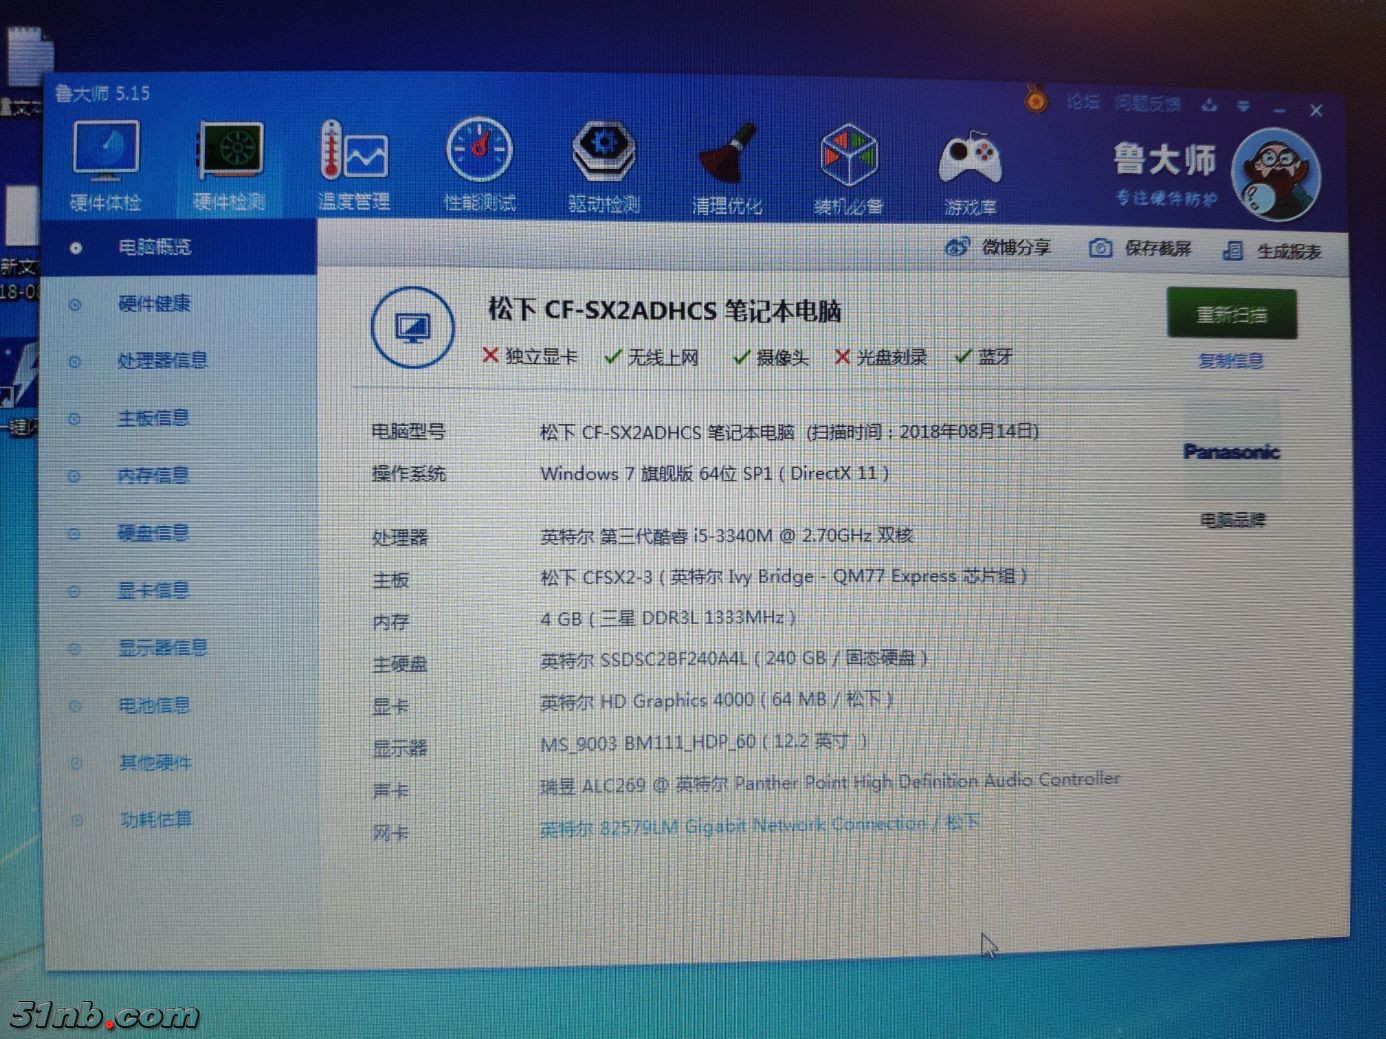The image size is (1386, 1039).
Task: Open the 问题反馈 feedback link
Action: click(1148, 103)
